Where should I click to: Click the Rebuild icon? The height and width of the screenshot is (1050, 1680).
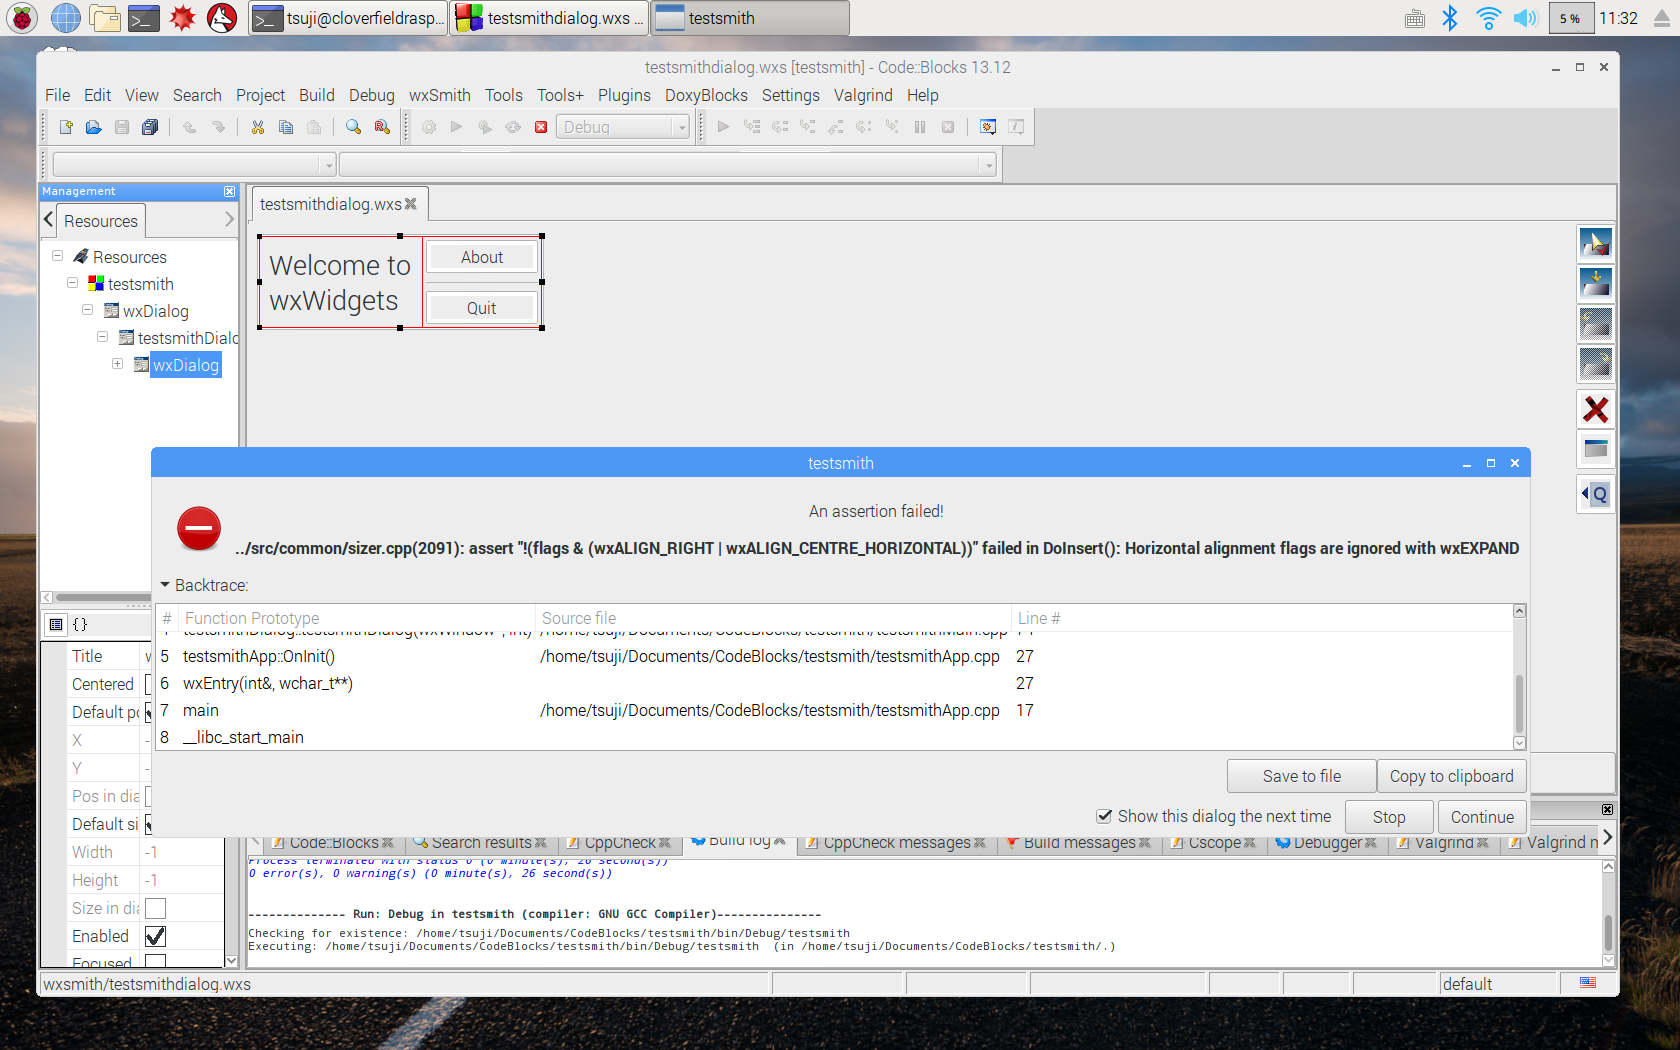(513, 127)
